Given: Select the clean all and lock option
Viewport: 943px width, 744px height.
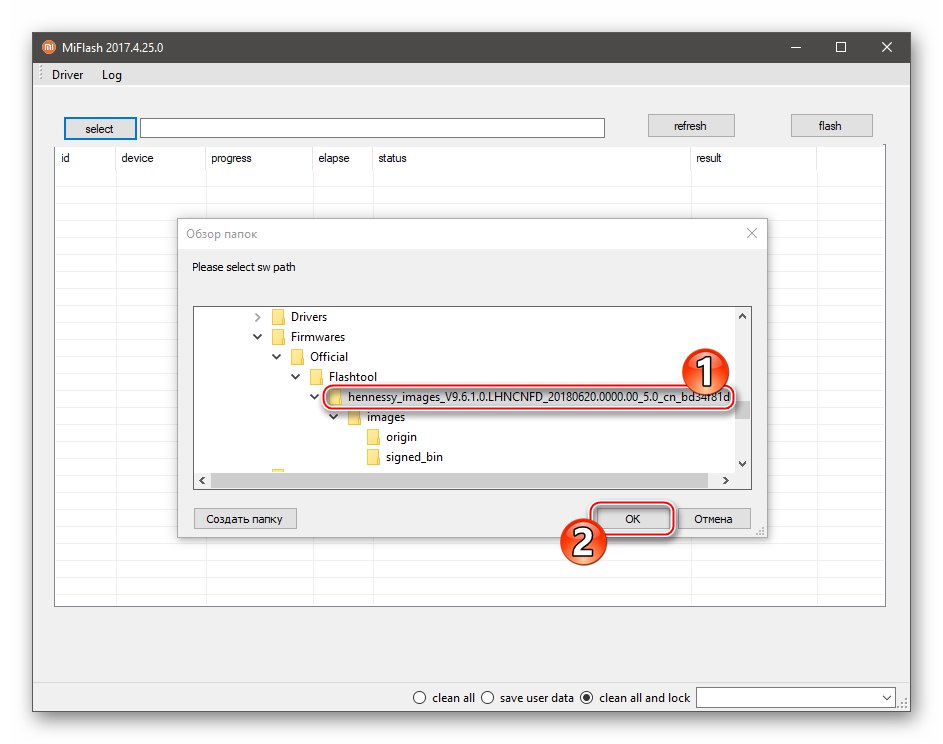Looking at the screenshot, I should pyautogui.click(x=587, y=698).
